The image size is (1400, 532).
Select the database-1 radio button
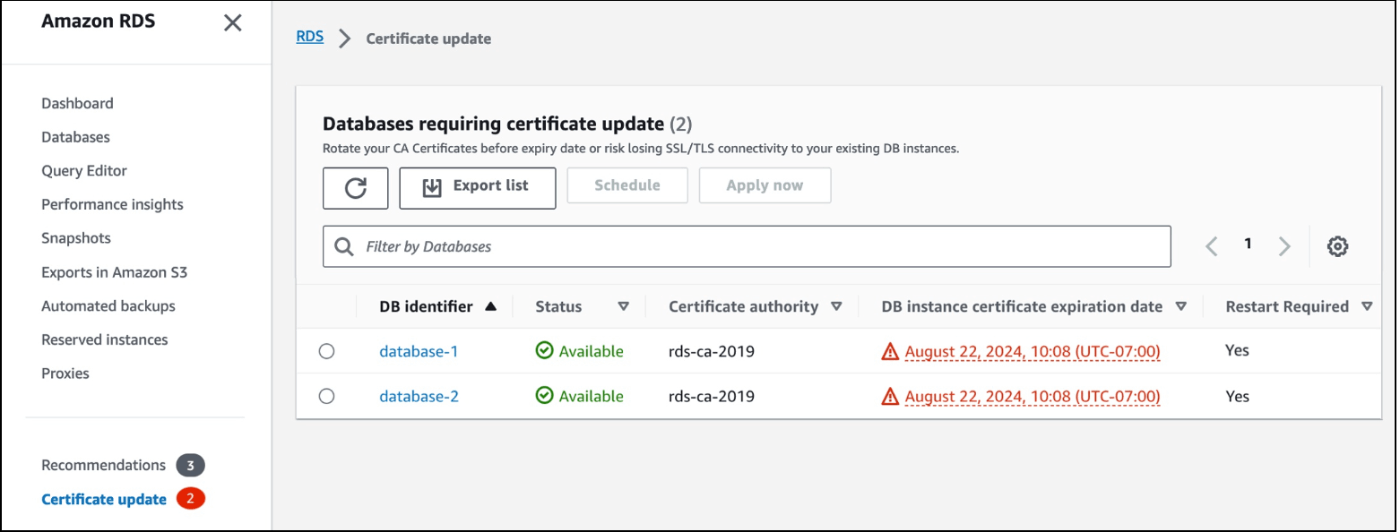[x=326, y=351]
